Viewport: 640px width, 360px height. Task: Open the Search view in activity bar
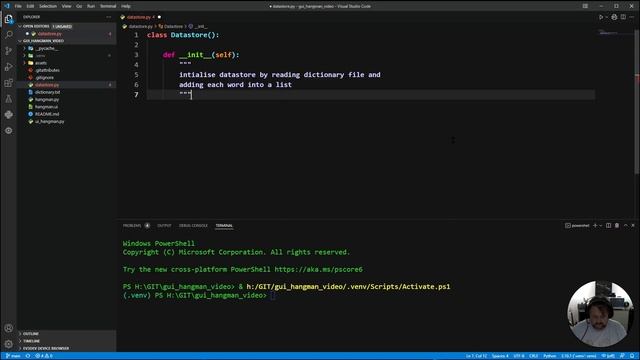click(9, 35)
